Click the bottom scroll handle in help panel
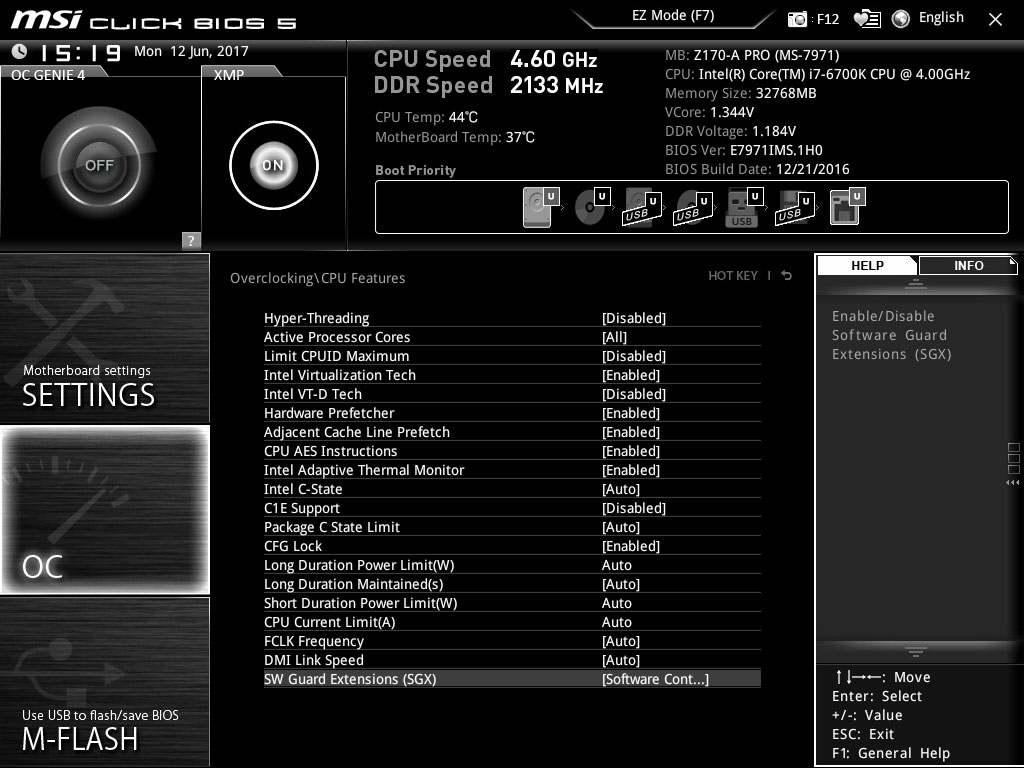Screen dimensions: 1024x768 click(x=916, y=651)
